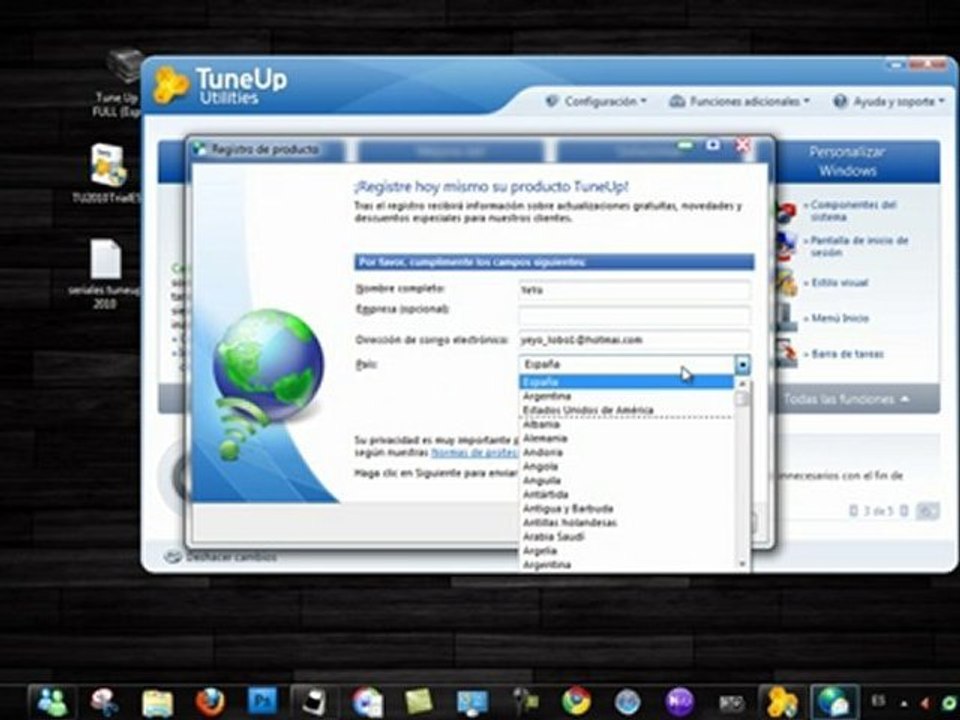Click the country list scrollbar down arrow
The height and width of the screenshot is (720, 960).
[x=742, y=564]
